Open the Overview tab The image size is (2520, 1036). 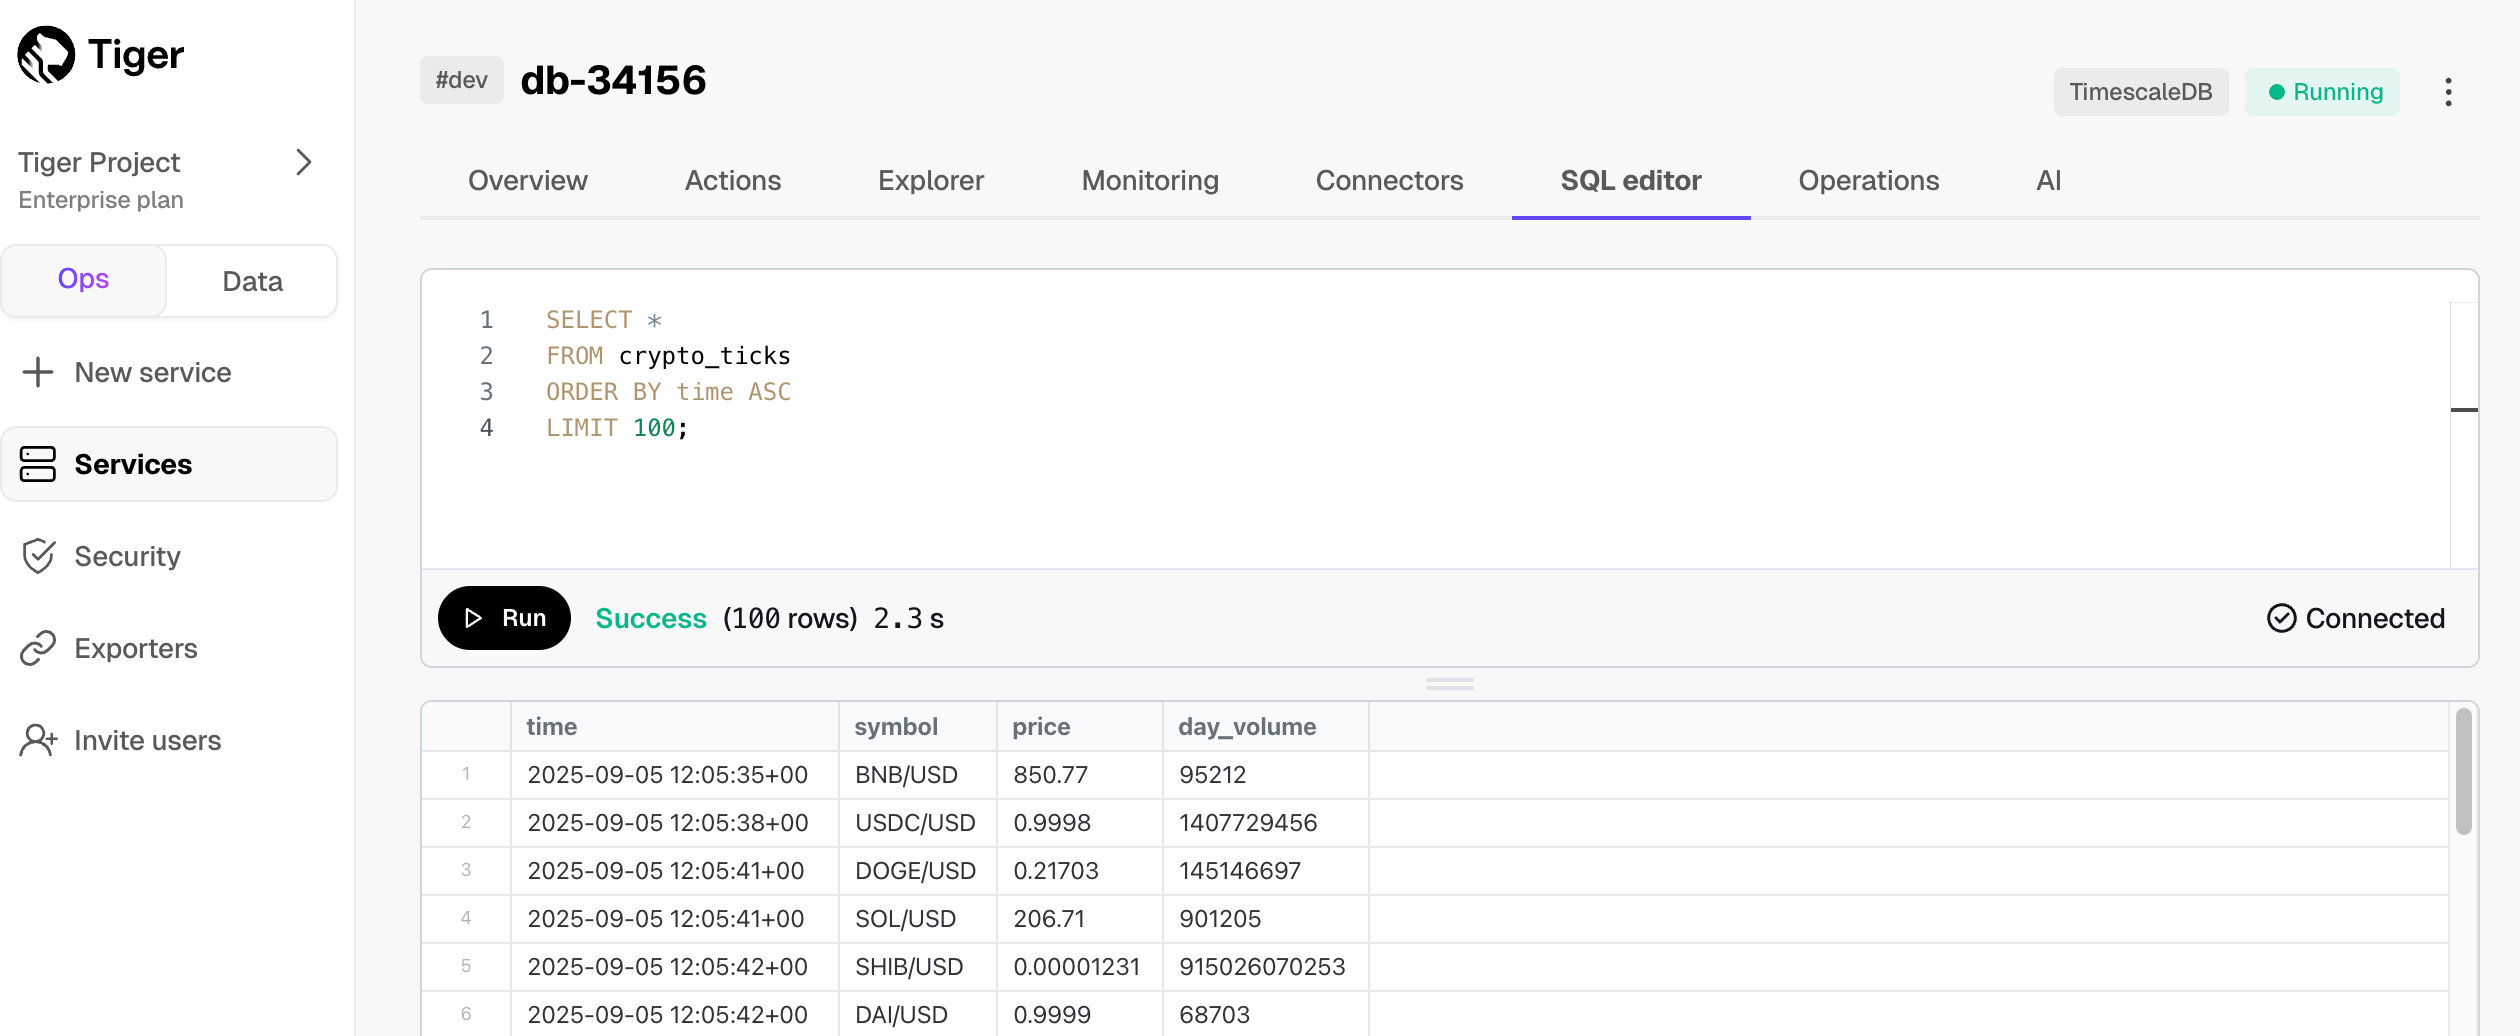click(x=527, y=181)
